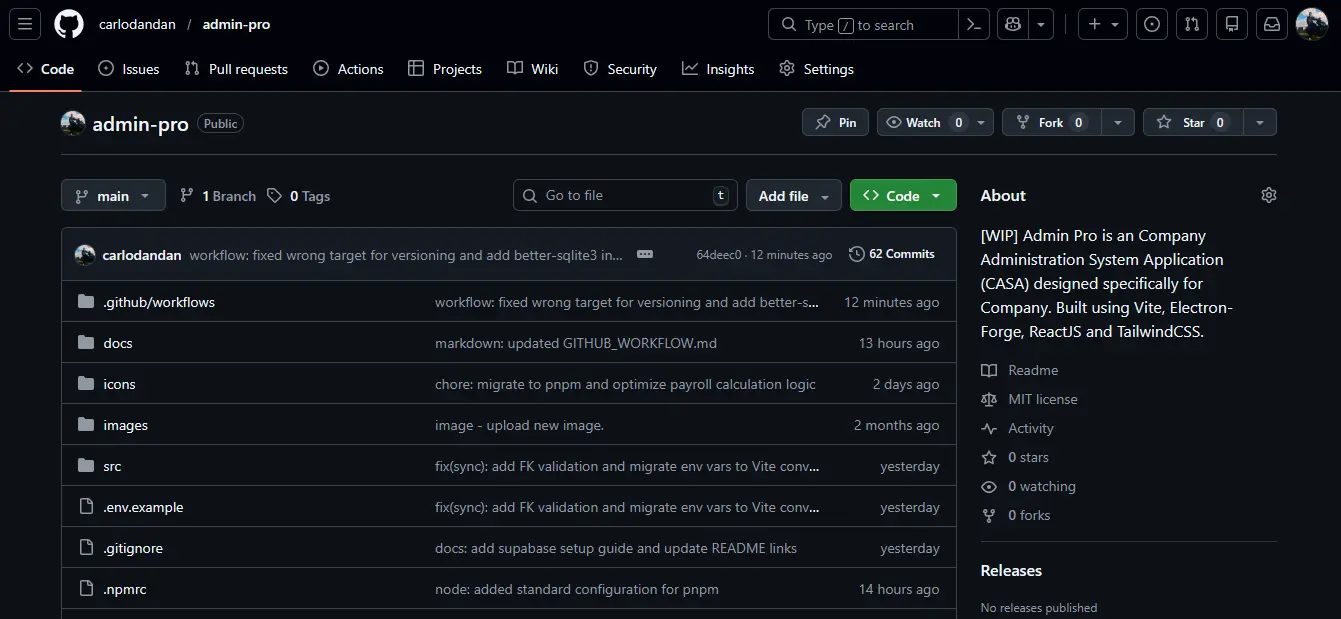Open the images folder
Image resolution: width=1341 pixels, height=619 pixels.
pos(125,425)
